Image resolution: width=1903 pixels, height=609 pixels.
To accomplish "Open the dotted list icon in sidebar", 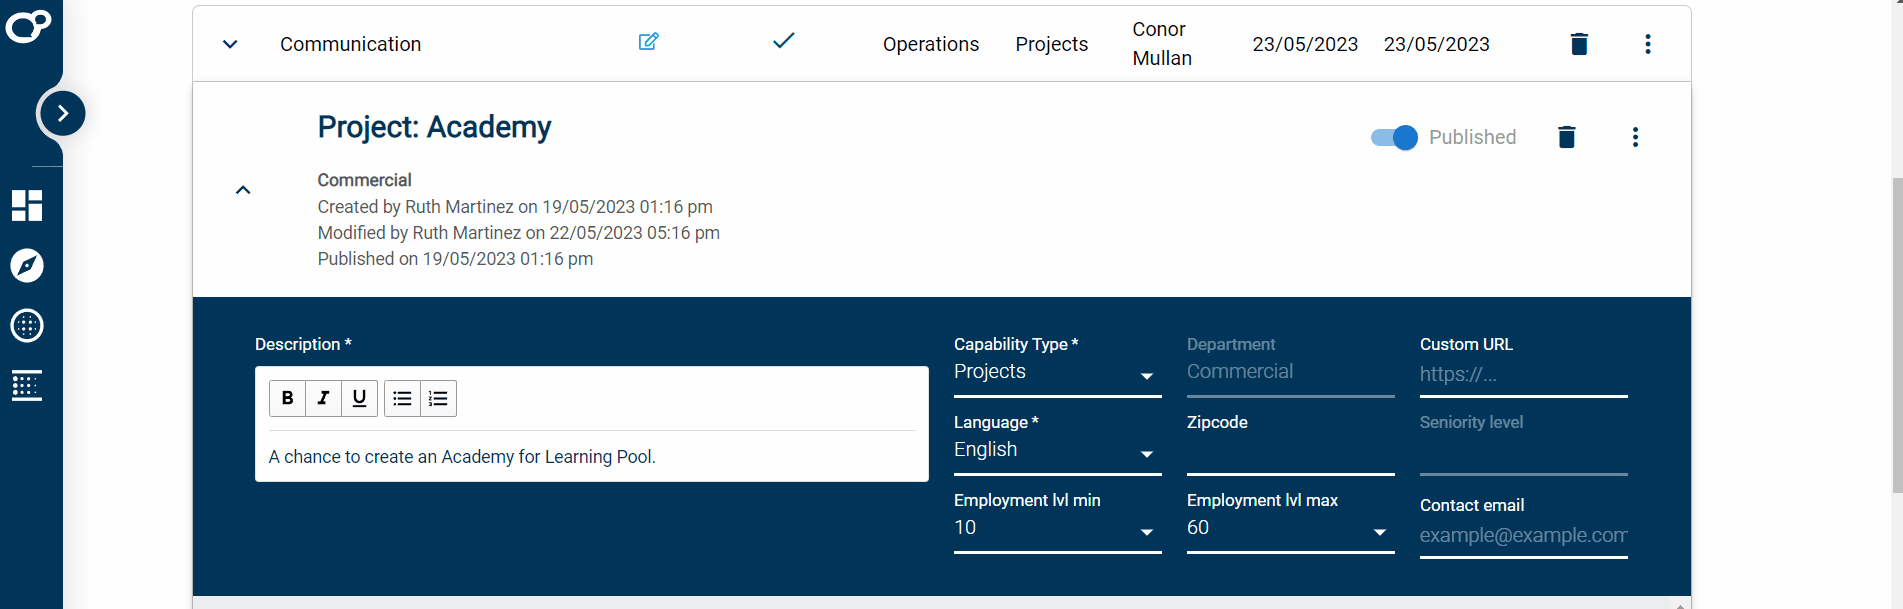I will (x=27, y=386).
